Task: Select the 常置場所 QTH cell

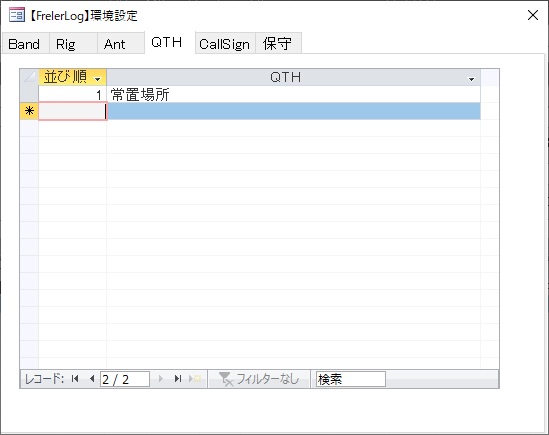Action: [x=294, y=95]
